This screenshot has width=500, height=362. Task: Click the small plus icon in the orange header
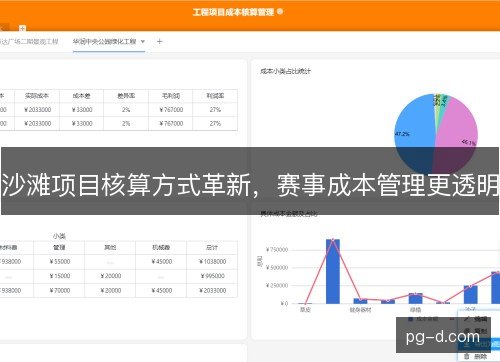(x=22, y=28)
